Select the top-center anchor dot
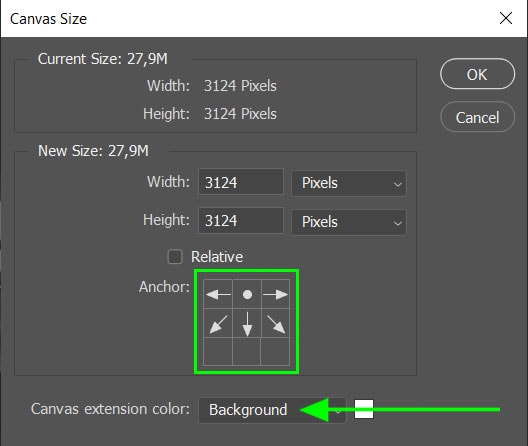528x446 pixels. coord(247,294)
